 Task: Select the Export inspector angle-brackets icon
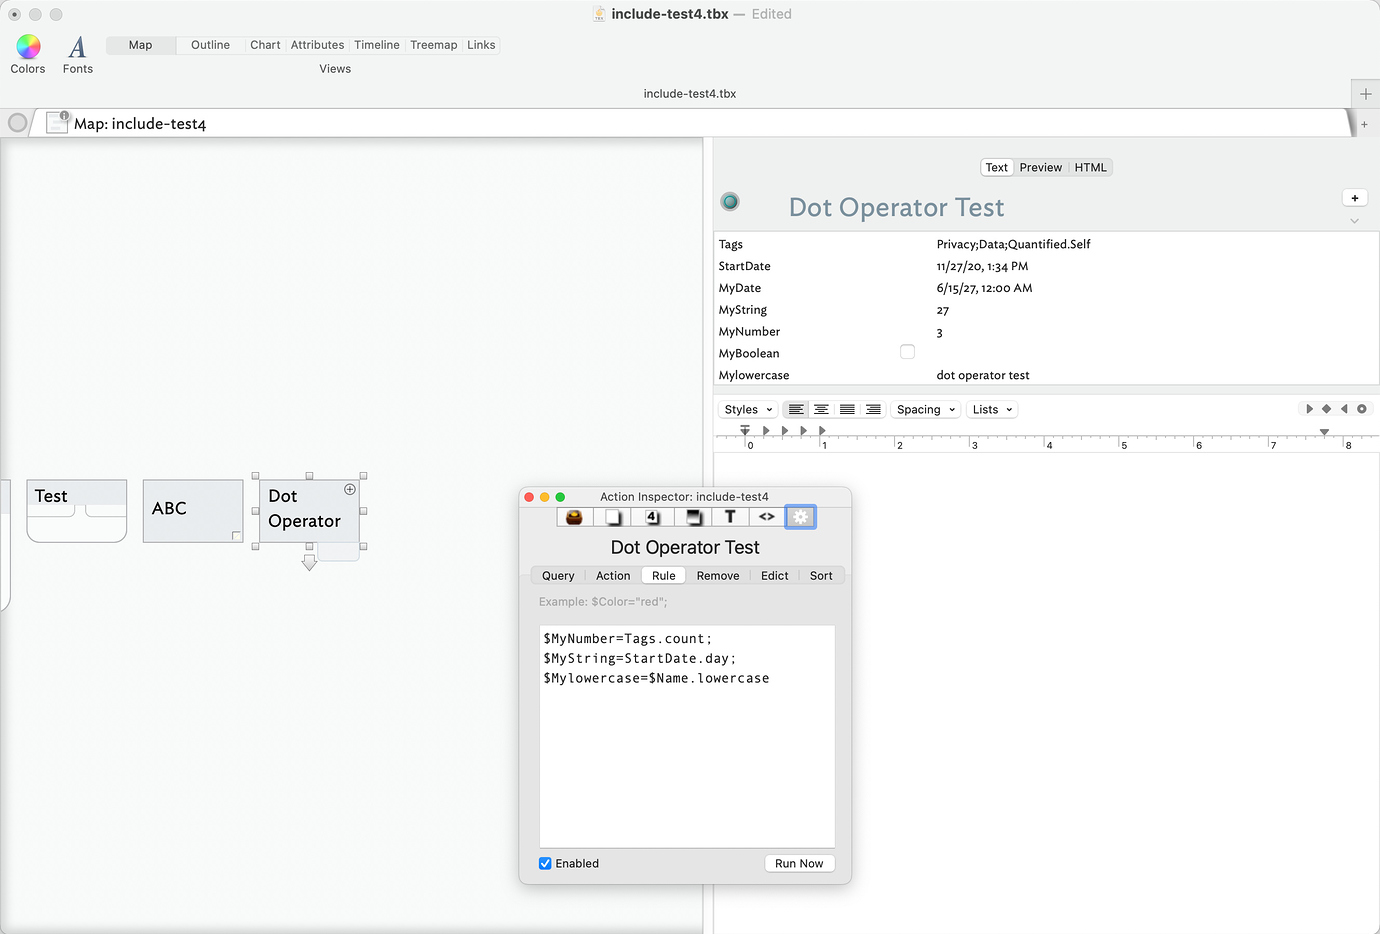[766, 517]
